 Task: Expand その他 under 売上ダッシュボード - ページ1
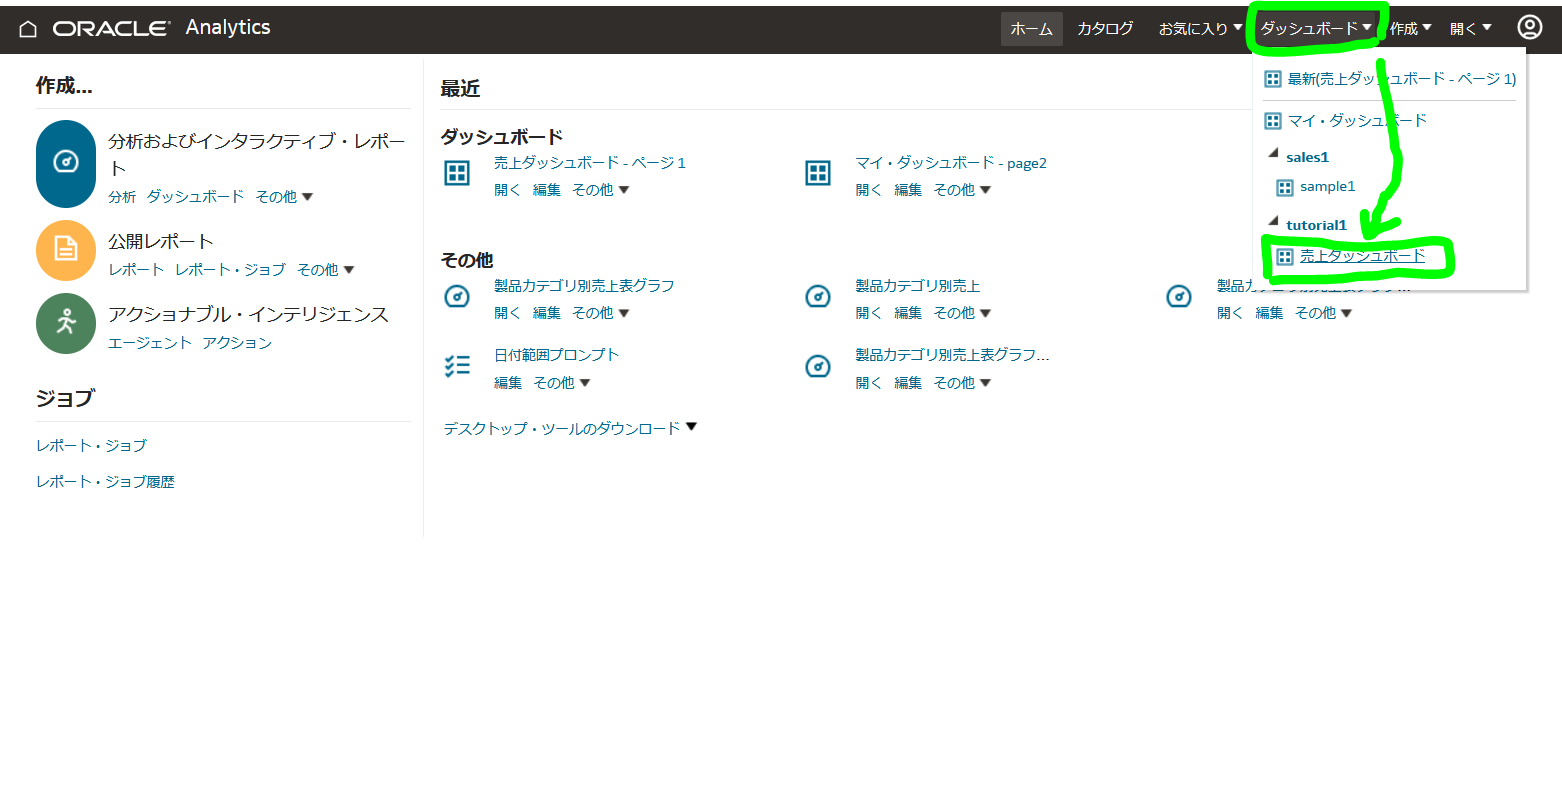601,190
